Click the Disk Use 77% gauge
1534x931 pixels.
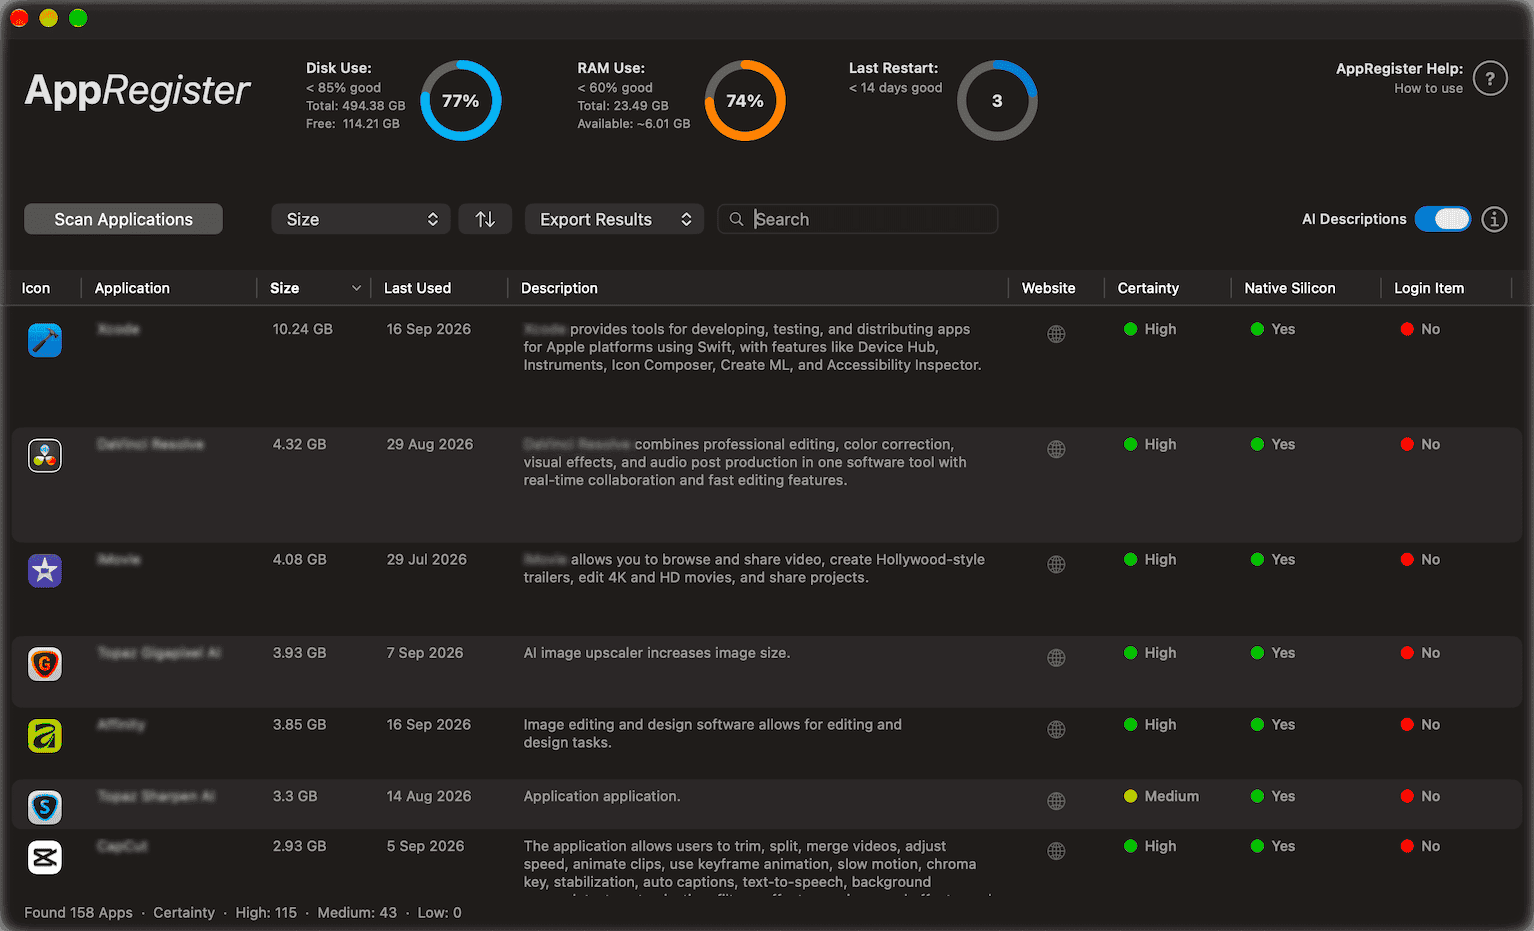point(461,100)
